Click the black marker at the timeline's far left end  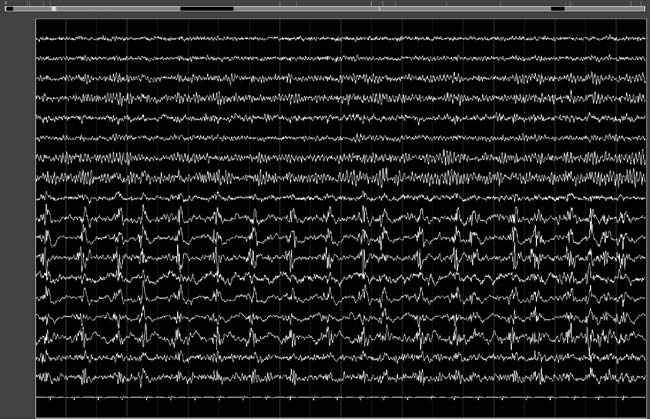click(x=9, y=8)
